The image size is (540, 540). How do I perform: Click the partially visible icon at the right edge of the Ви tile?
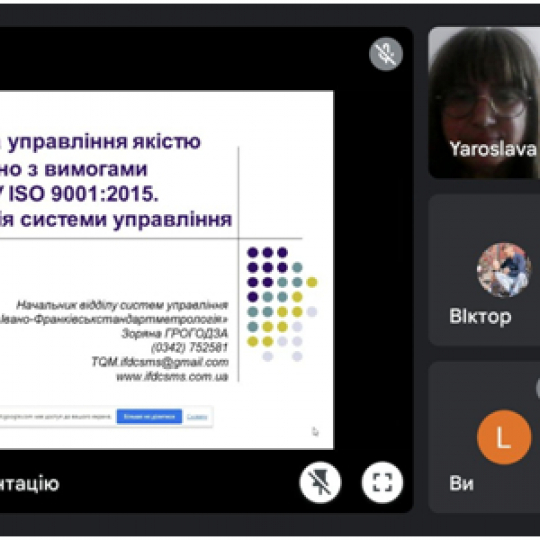click(538, 388)
